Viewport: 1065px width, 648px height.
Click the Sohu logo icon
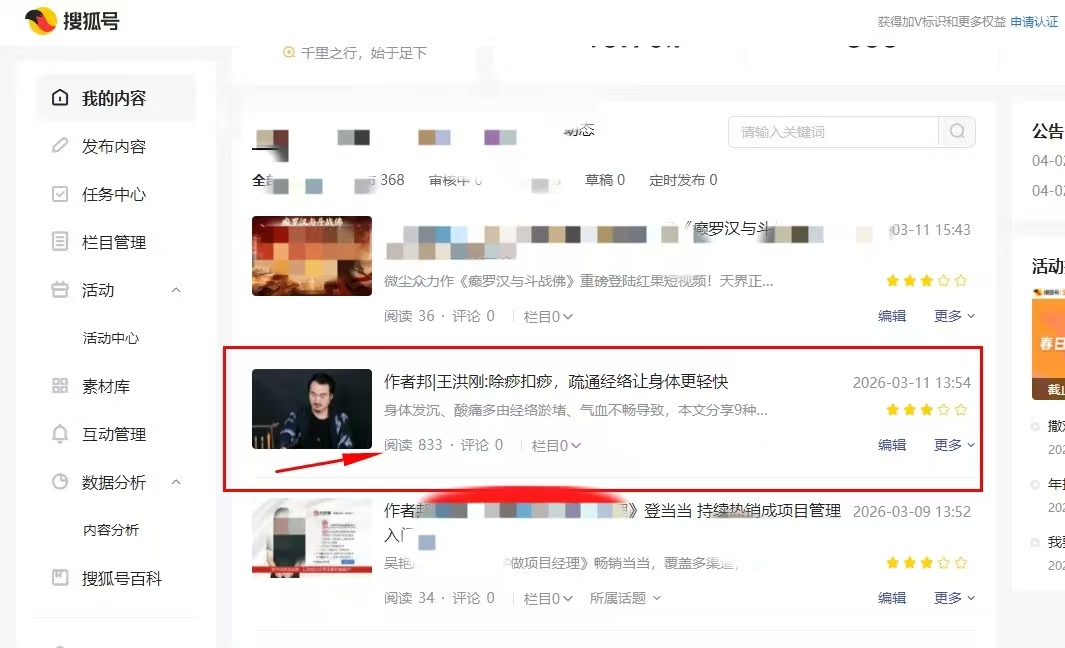pyautogui.click(x=41, y=20)
